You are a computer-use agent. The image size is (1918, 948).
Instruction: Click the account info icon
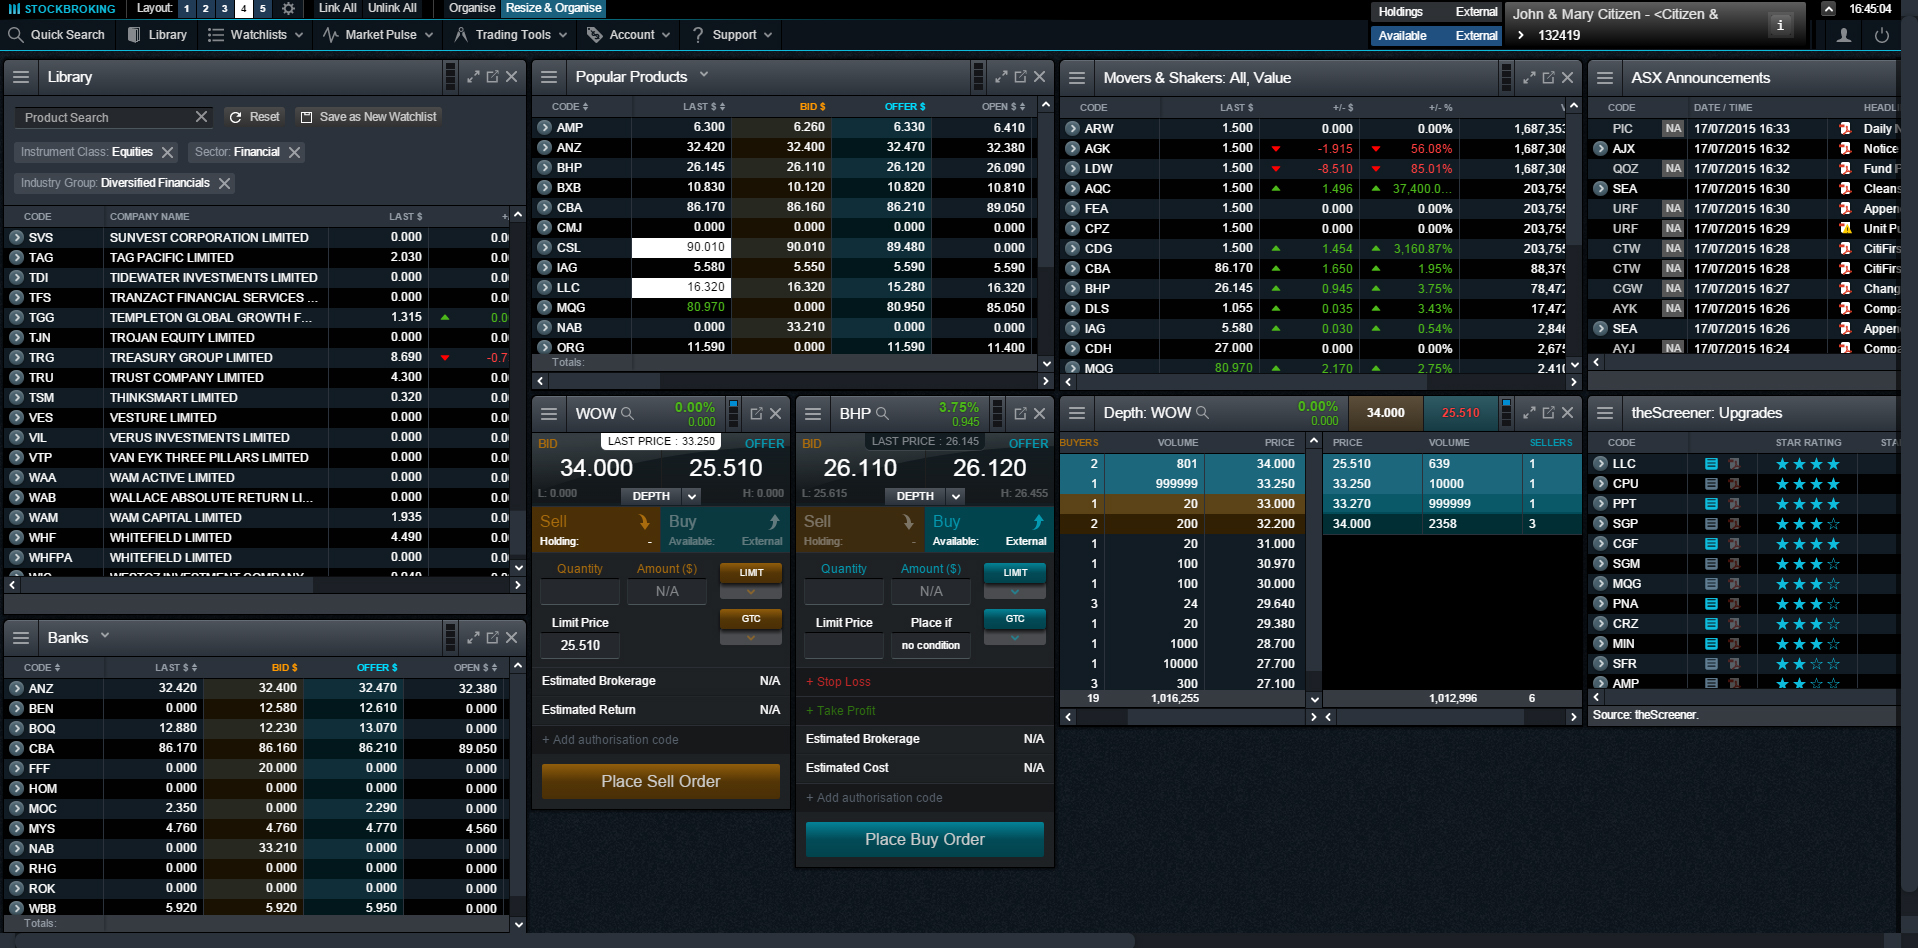coord(1779,25)
